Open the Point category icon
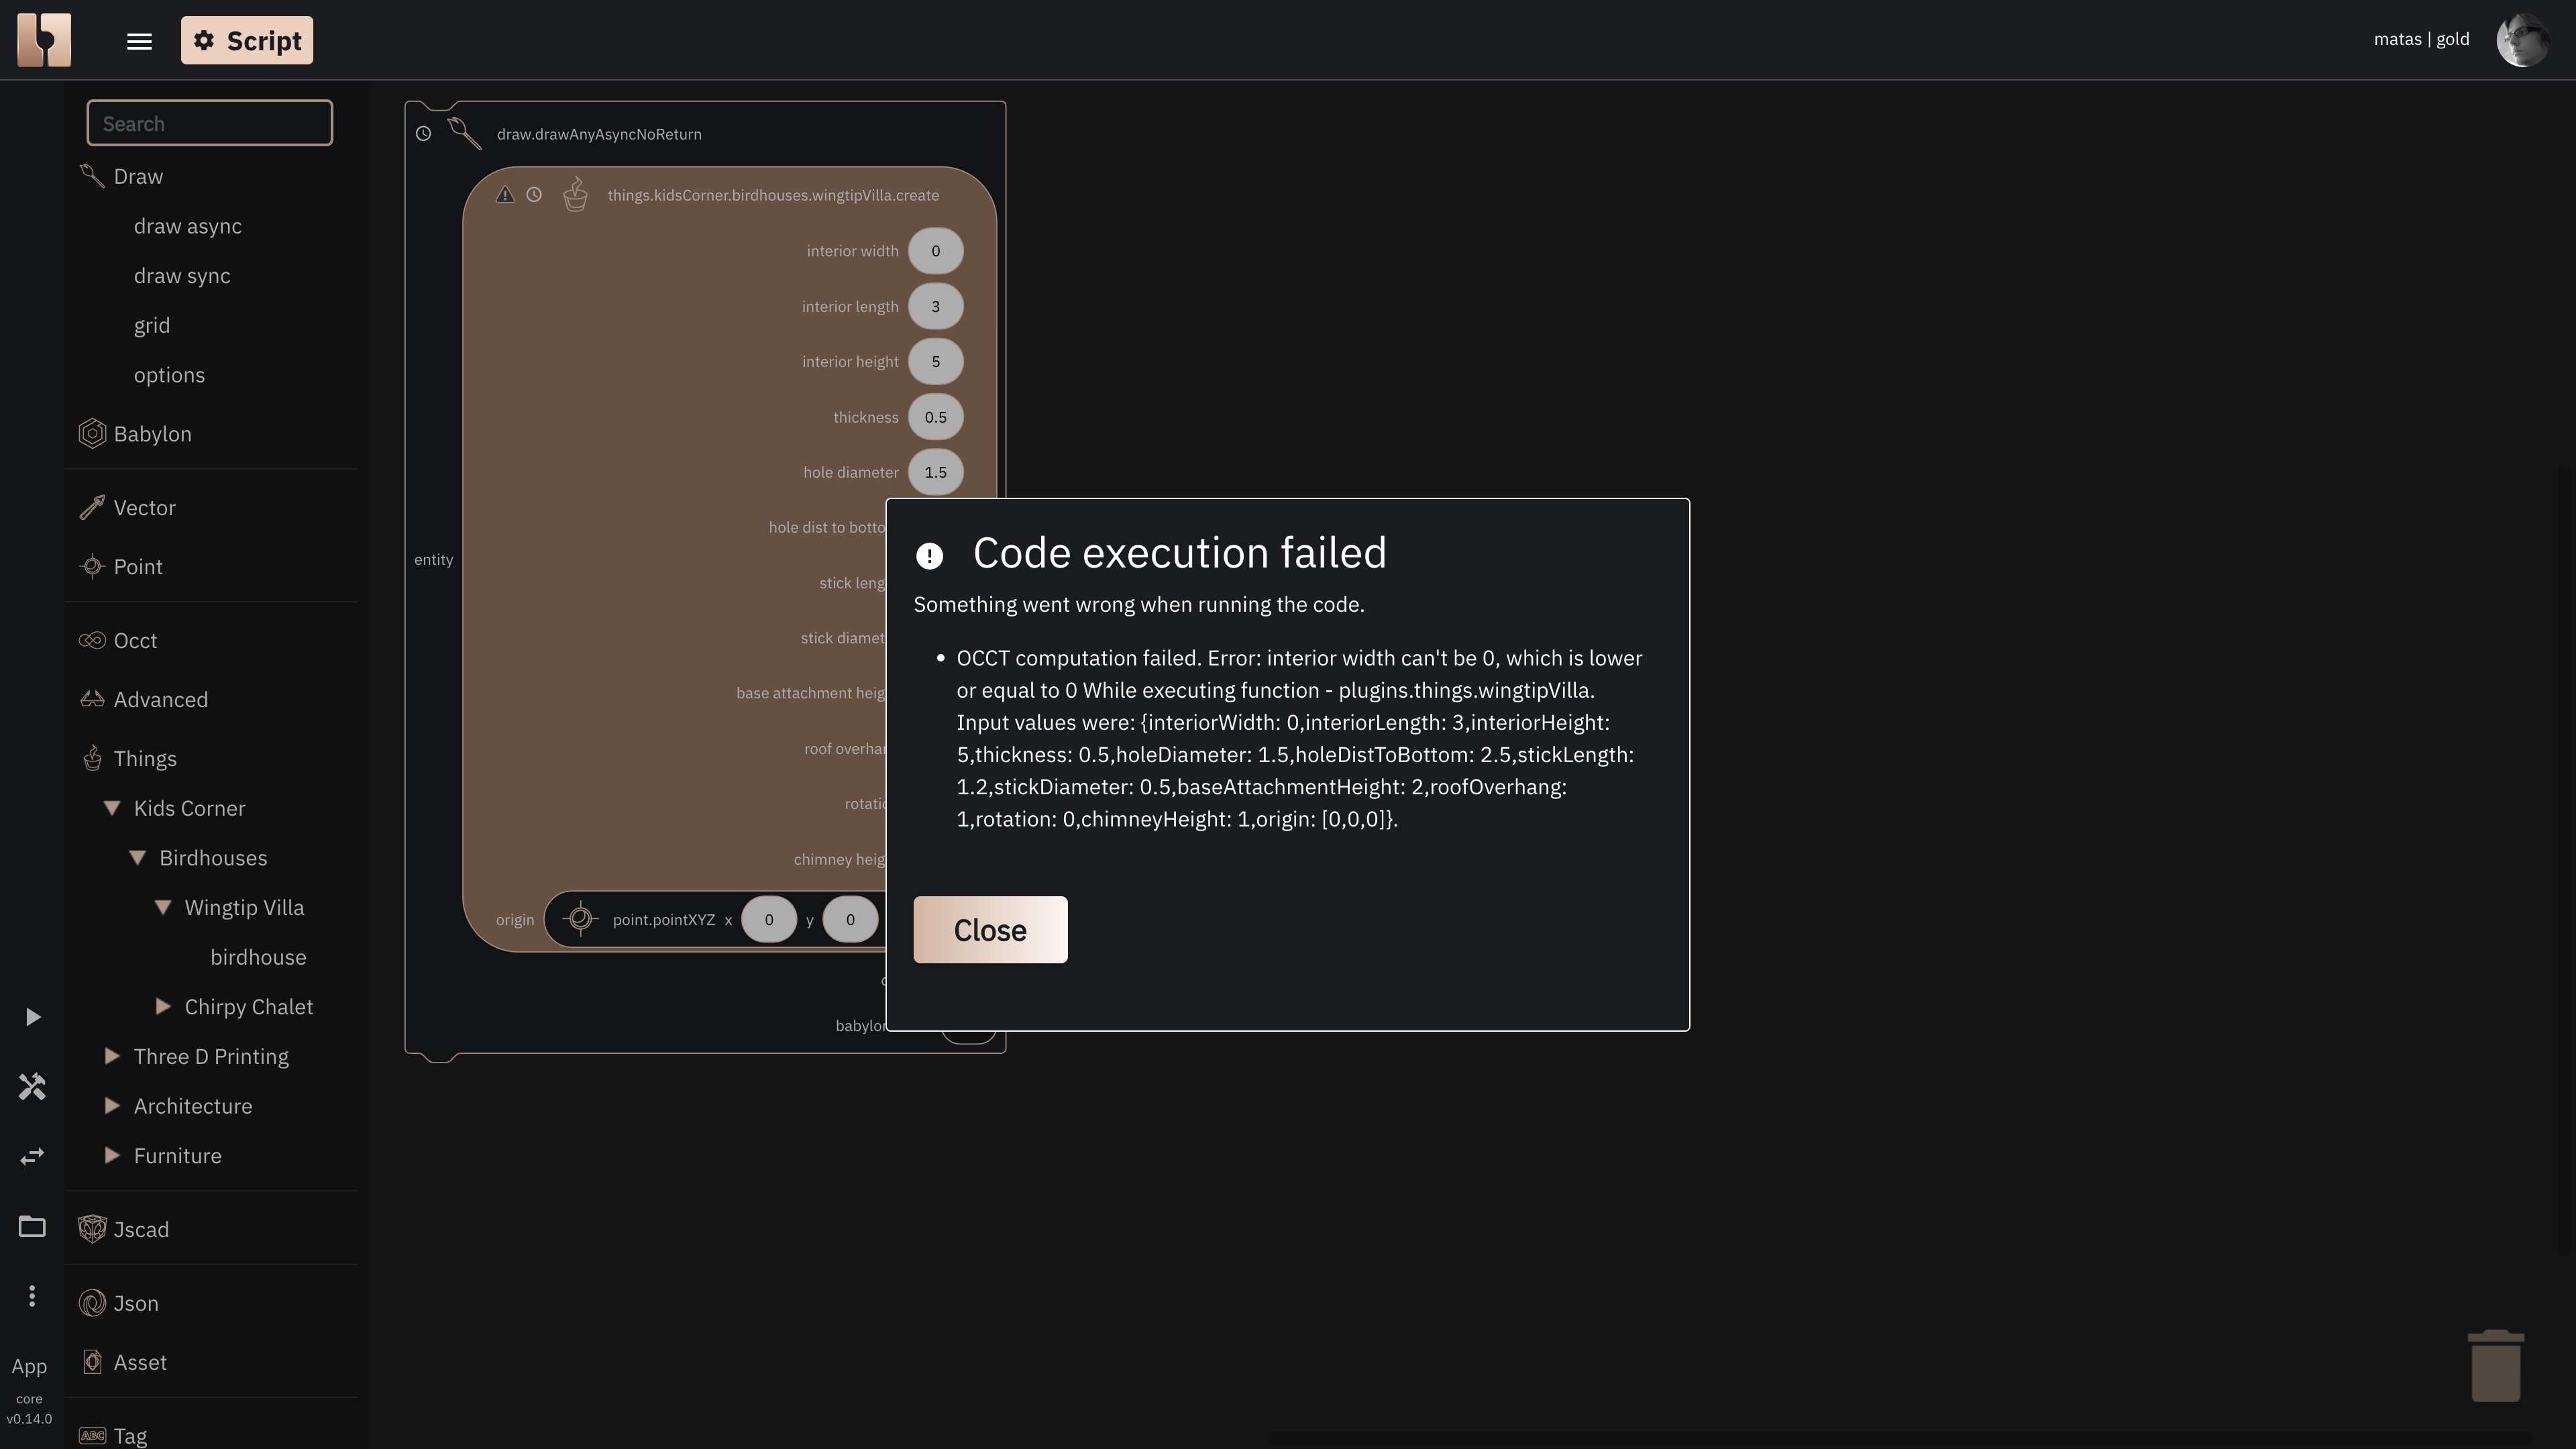Screen dimensions: 2576x1449 pyautogui.click(x=92, y=566)
